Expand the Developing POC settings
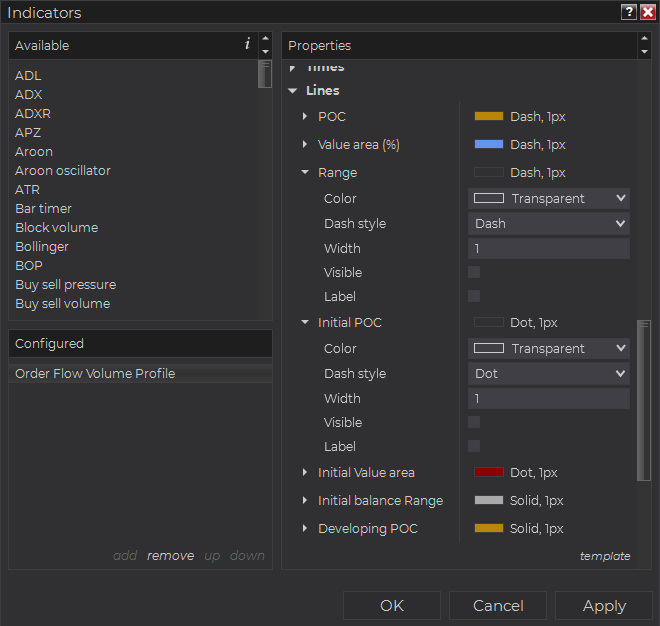Screen dimensions: 660x626 pyautogui.click(x=305, y=529)
